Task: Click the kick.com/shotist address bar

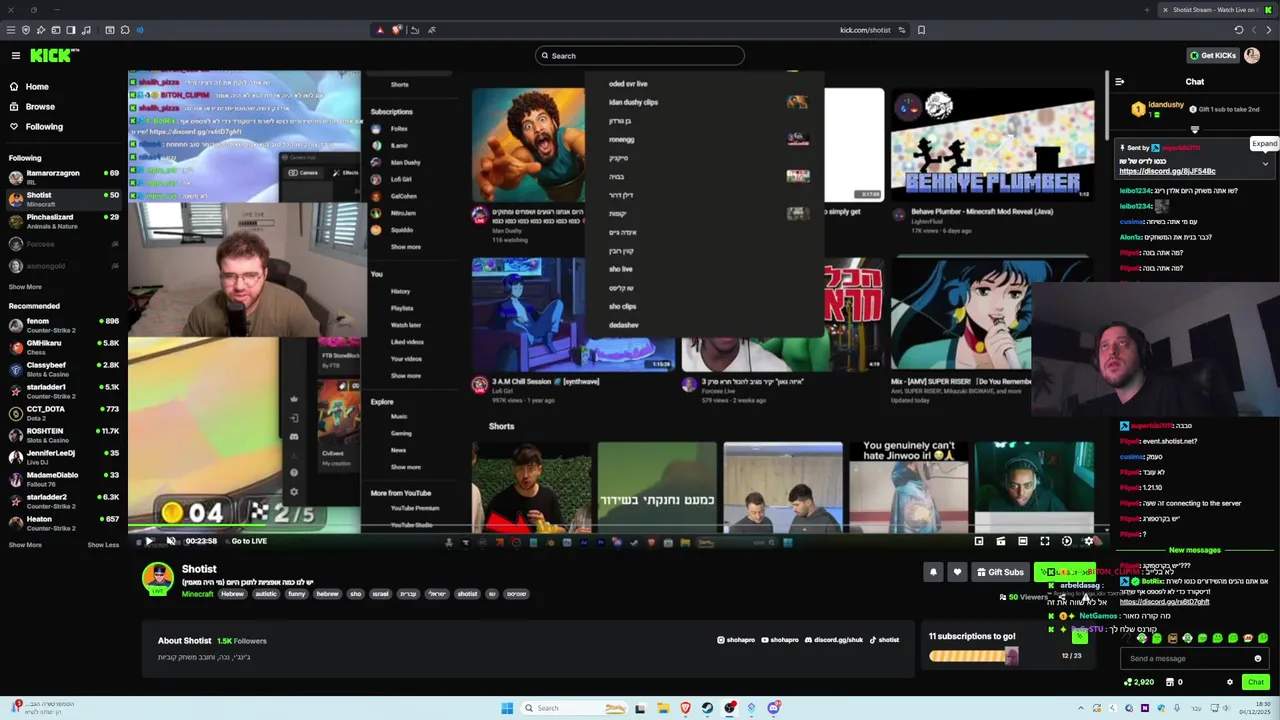Action: pos(865,30)
